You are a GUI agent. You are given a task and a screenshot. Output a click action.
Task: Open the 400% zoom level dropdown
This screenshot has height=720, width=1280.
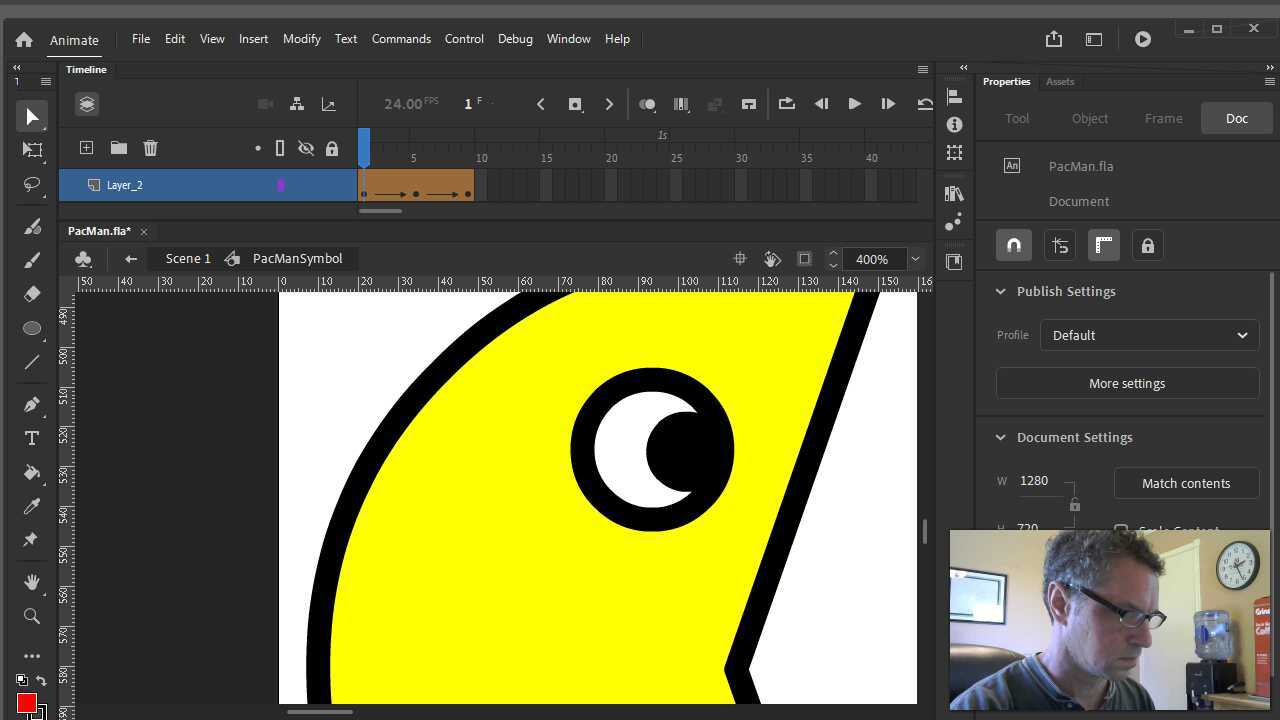click(x=914, y=259)
